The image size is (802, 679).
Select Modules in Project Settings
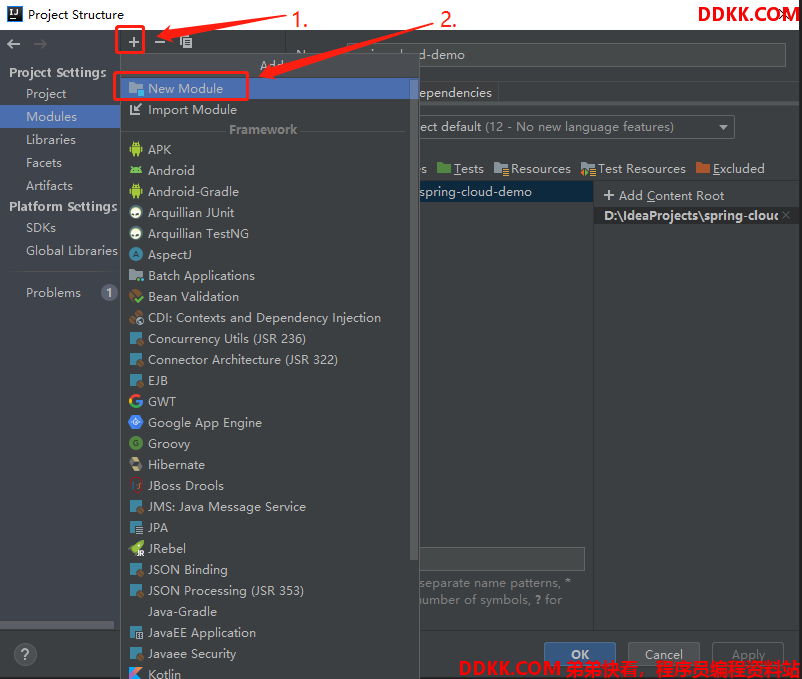coord(60,117)
